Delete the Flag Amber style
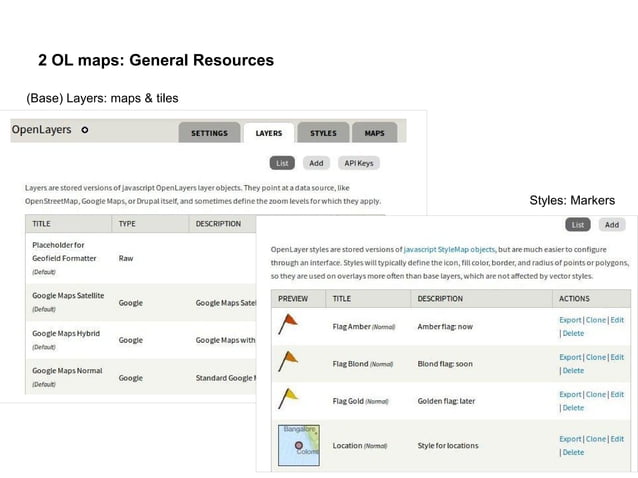Viewport: 638px width, 478px height. [573, 333]
